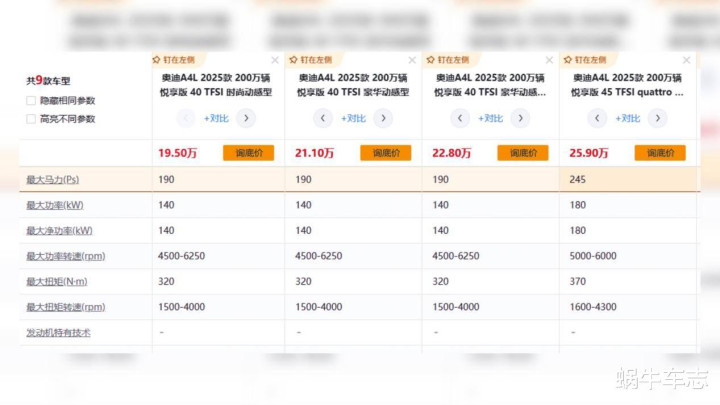Open 最大扭矩转速(rpm) parameter link
This screenshot has width=720, height=405.
(x=66, y=307)
